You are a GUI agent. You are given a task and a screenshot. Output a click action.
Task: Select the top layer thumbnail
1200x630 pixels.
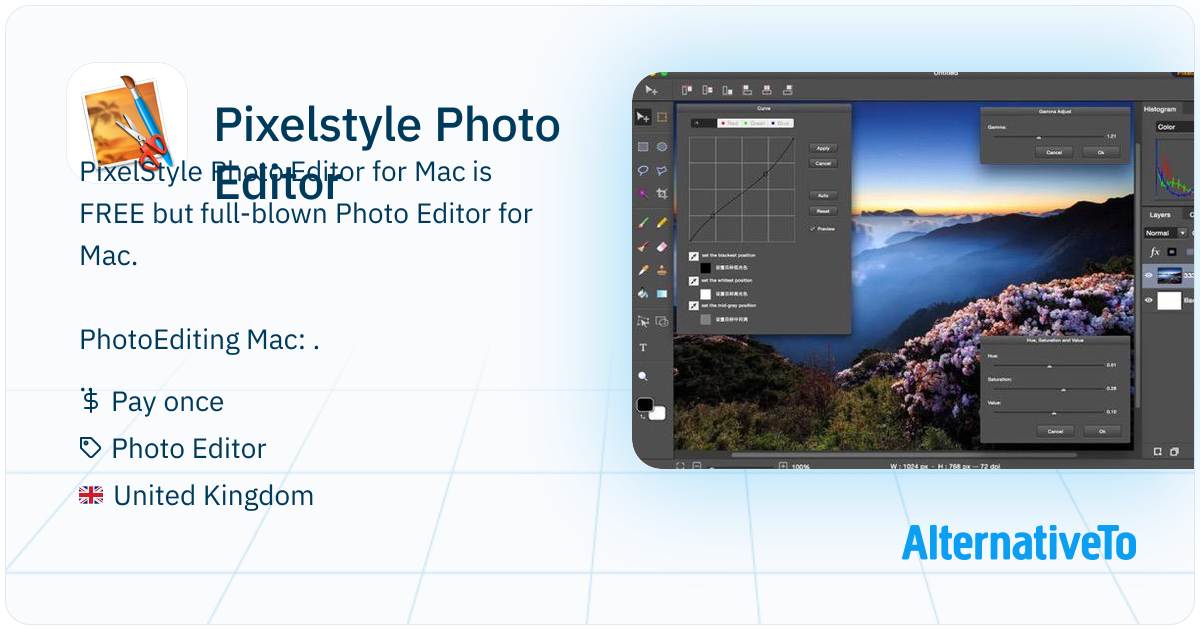point(1169,275)
